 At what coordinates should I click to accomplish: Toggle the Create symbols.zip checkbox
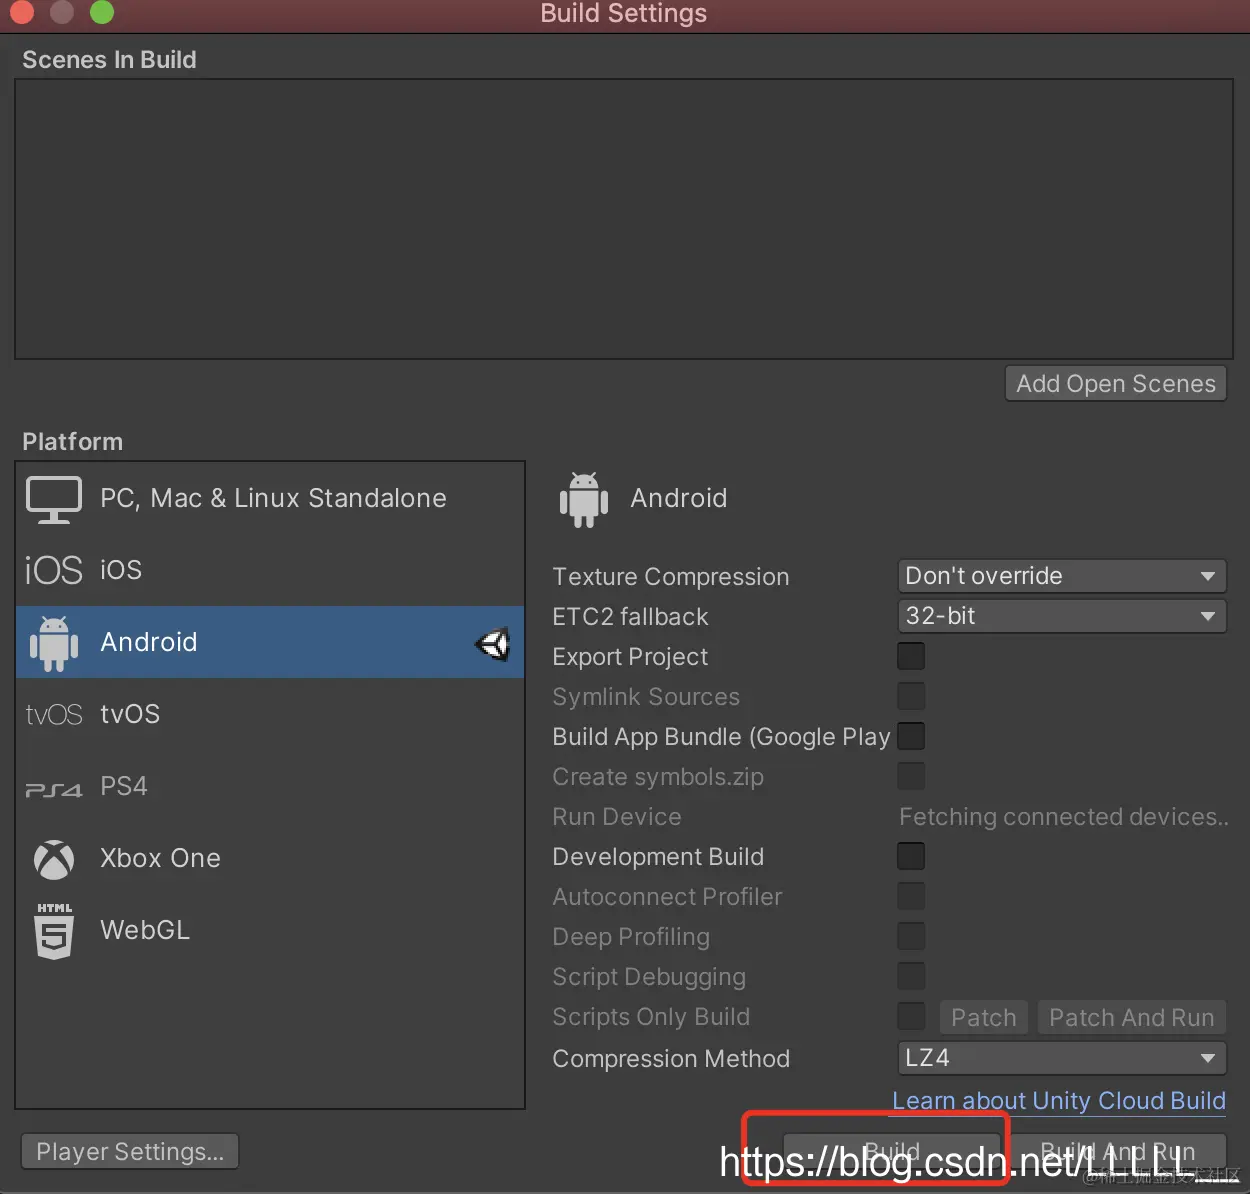(911, 776)
